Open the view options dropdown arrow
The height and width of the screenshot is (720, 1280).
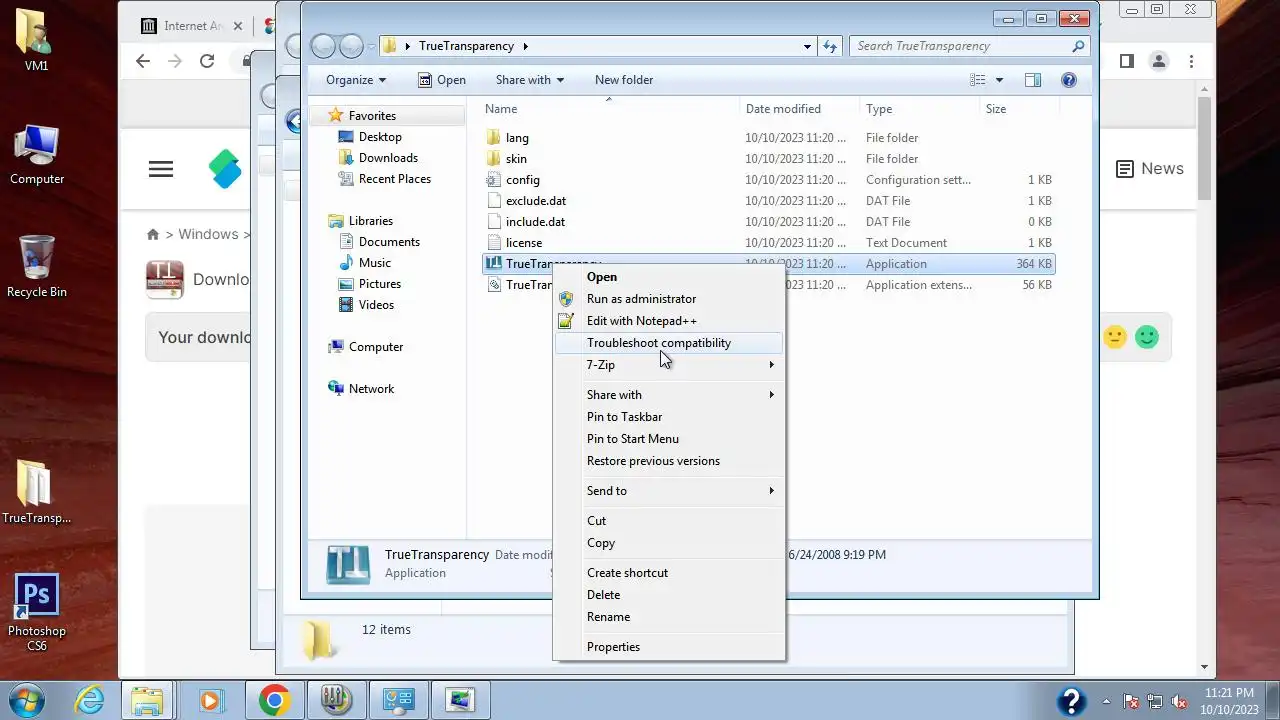click(999, 80)
